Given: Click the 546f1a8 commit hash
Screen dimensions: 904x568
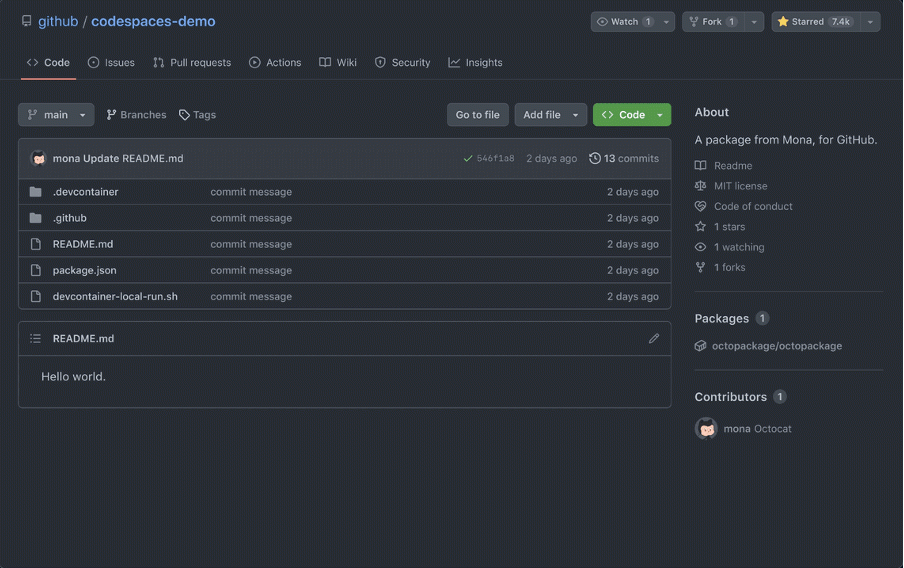Looking at the screenshot, I should pyautogui.click(x=495, y=159).
